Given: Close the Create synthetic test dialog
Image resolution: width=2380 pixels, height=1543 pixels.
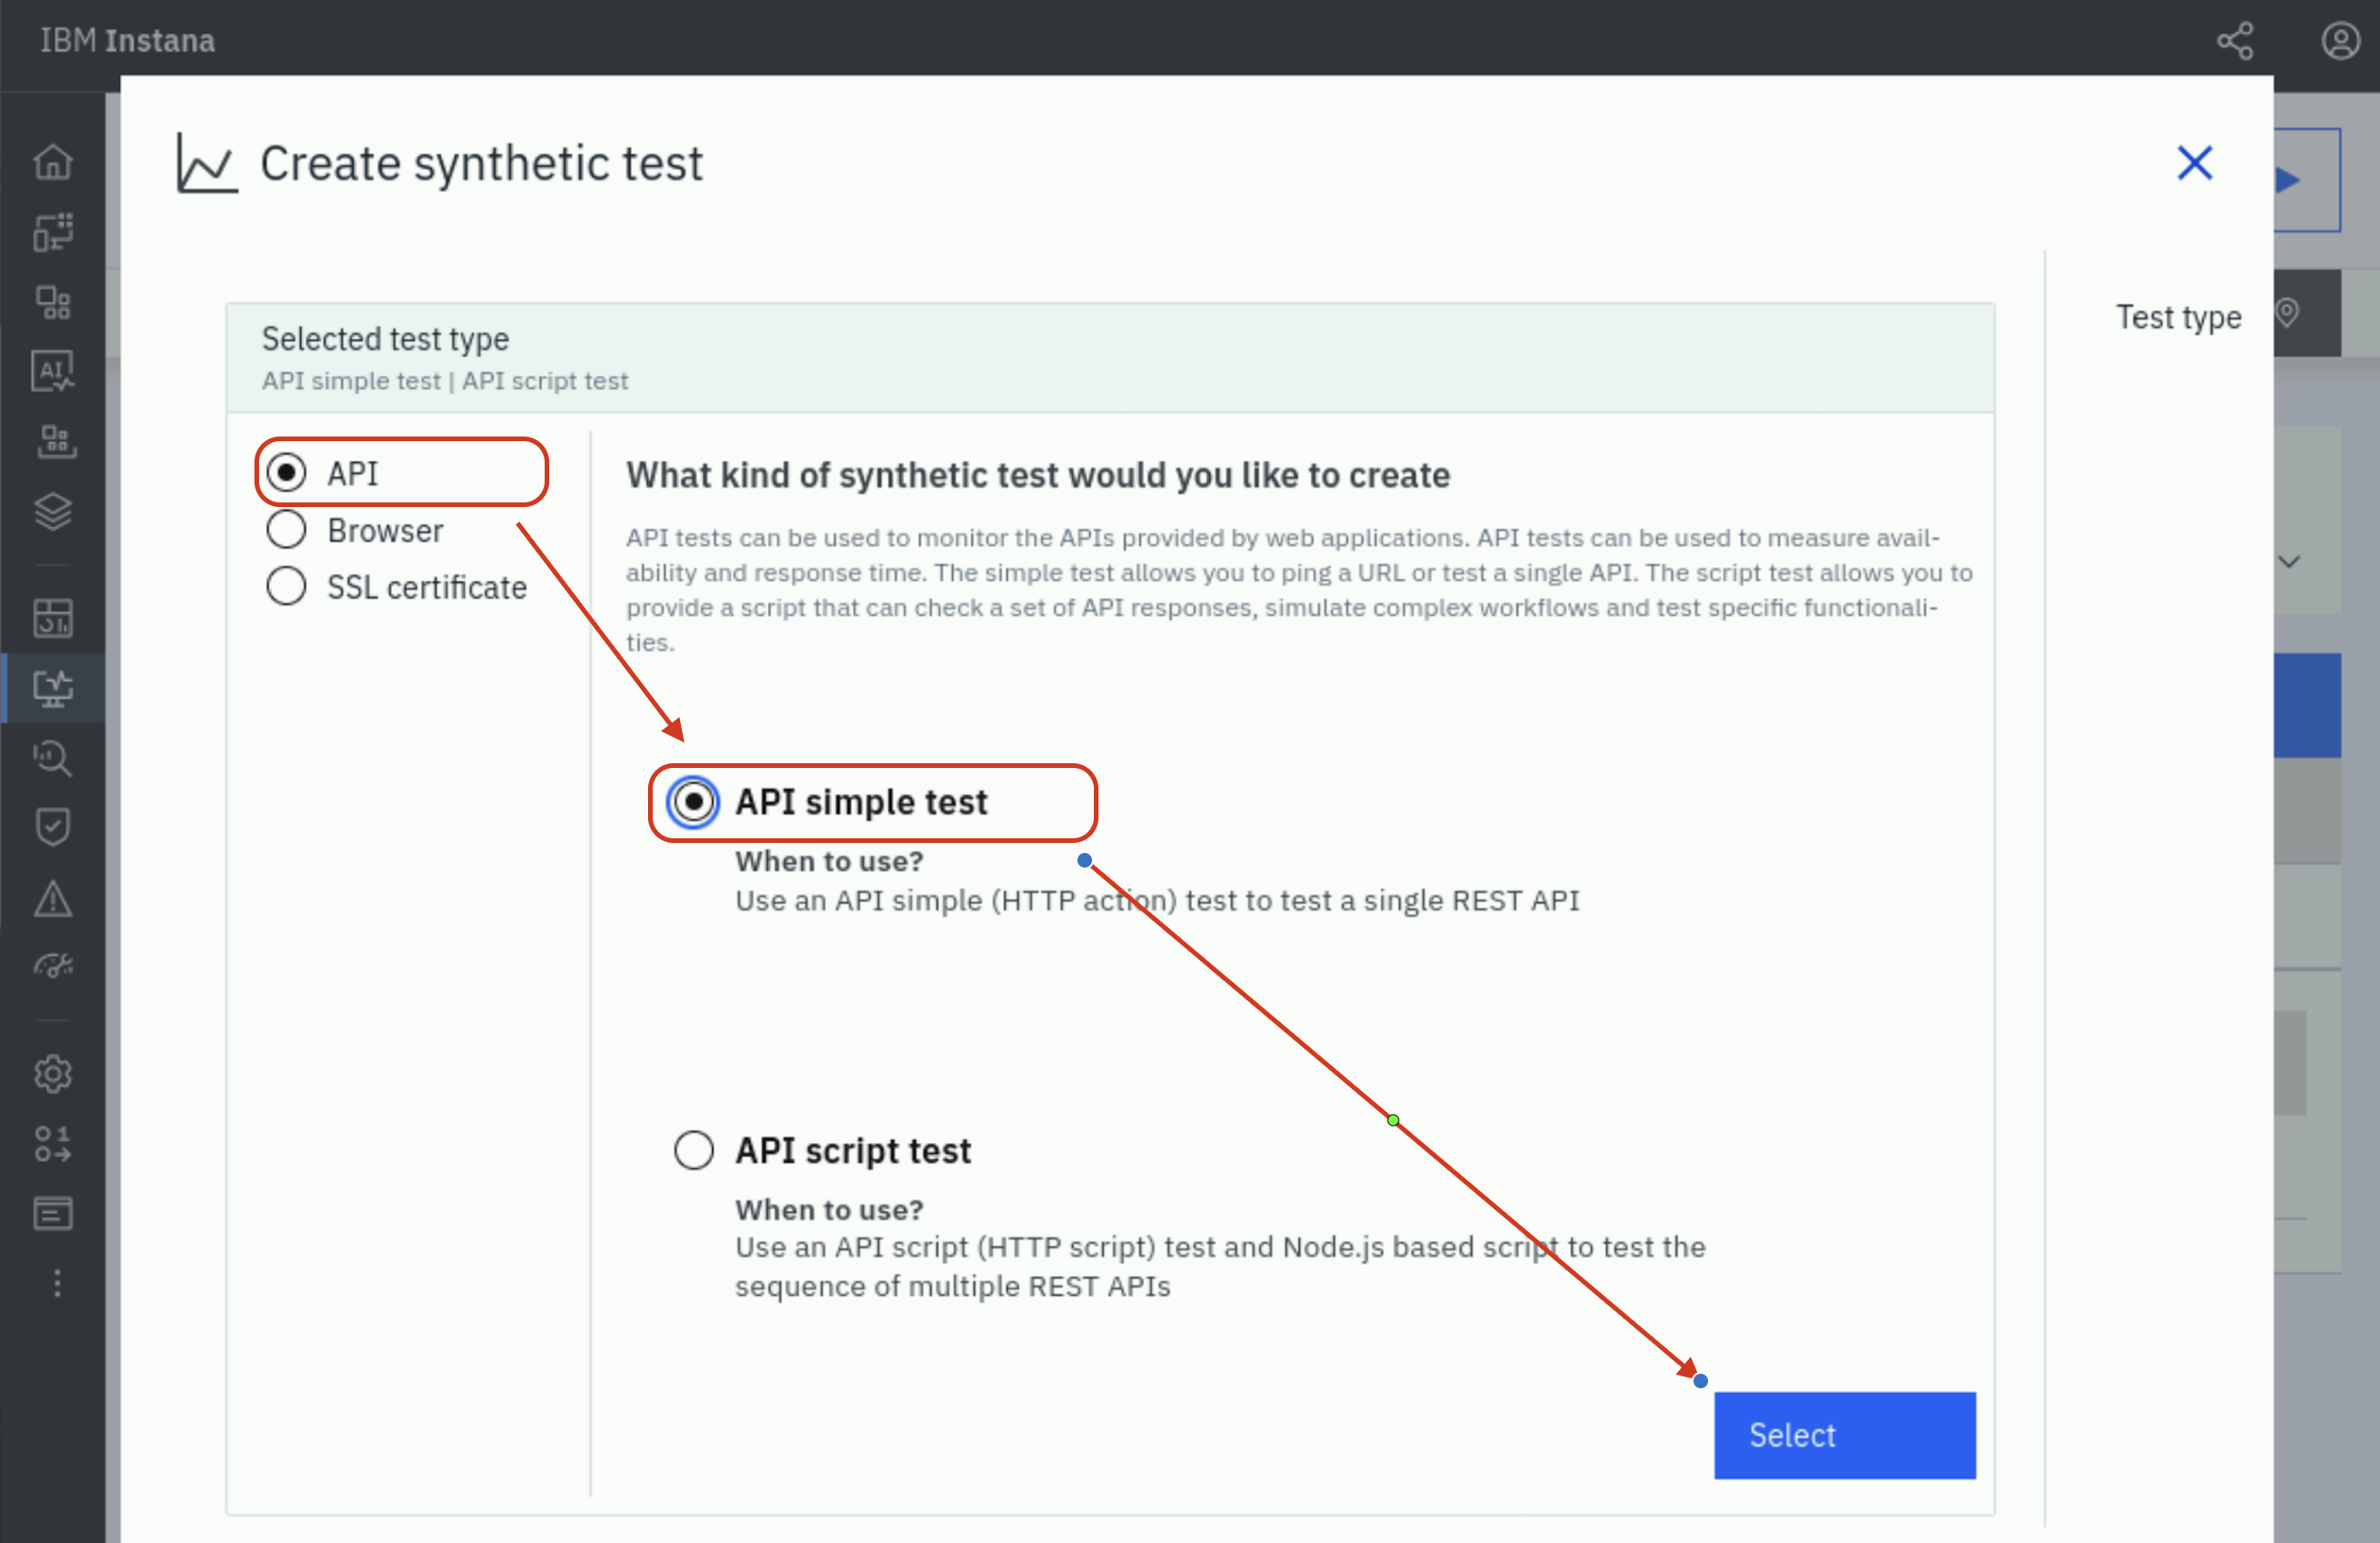Looking at the screenshot, I should click(x=2195, y=163).
